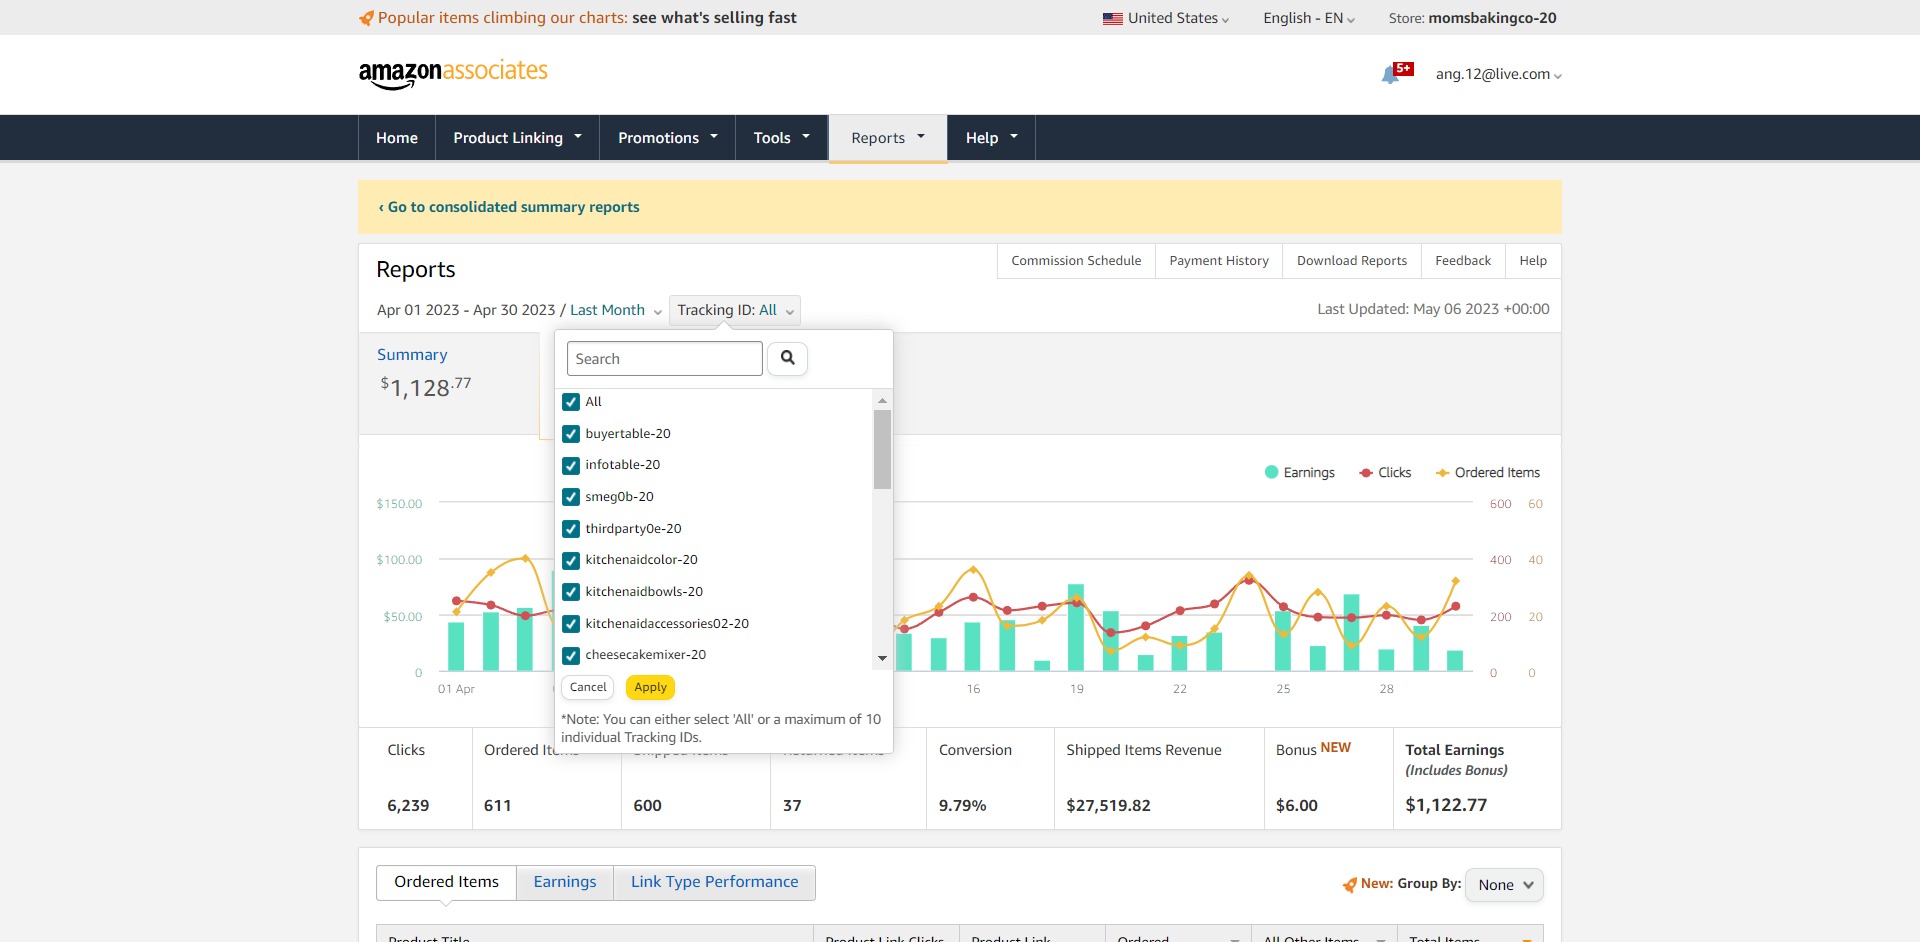Toggle Clicks legend marker in chart

tap(1366, 473)
